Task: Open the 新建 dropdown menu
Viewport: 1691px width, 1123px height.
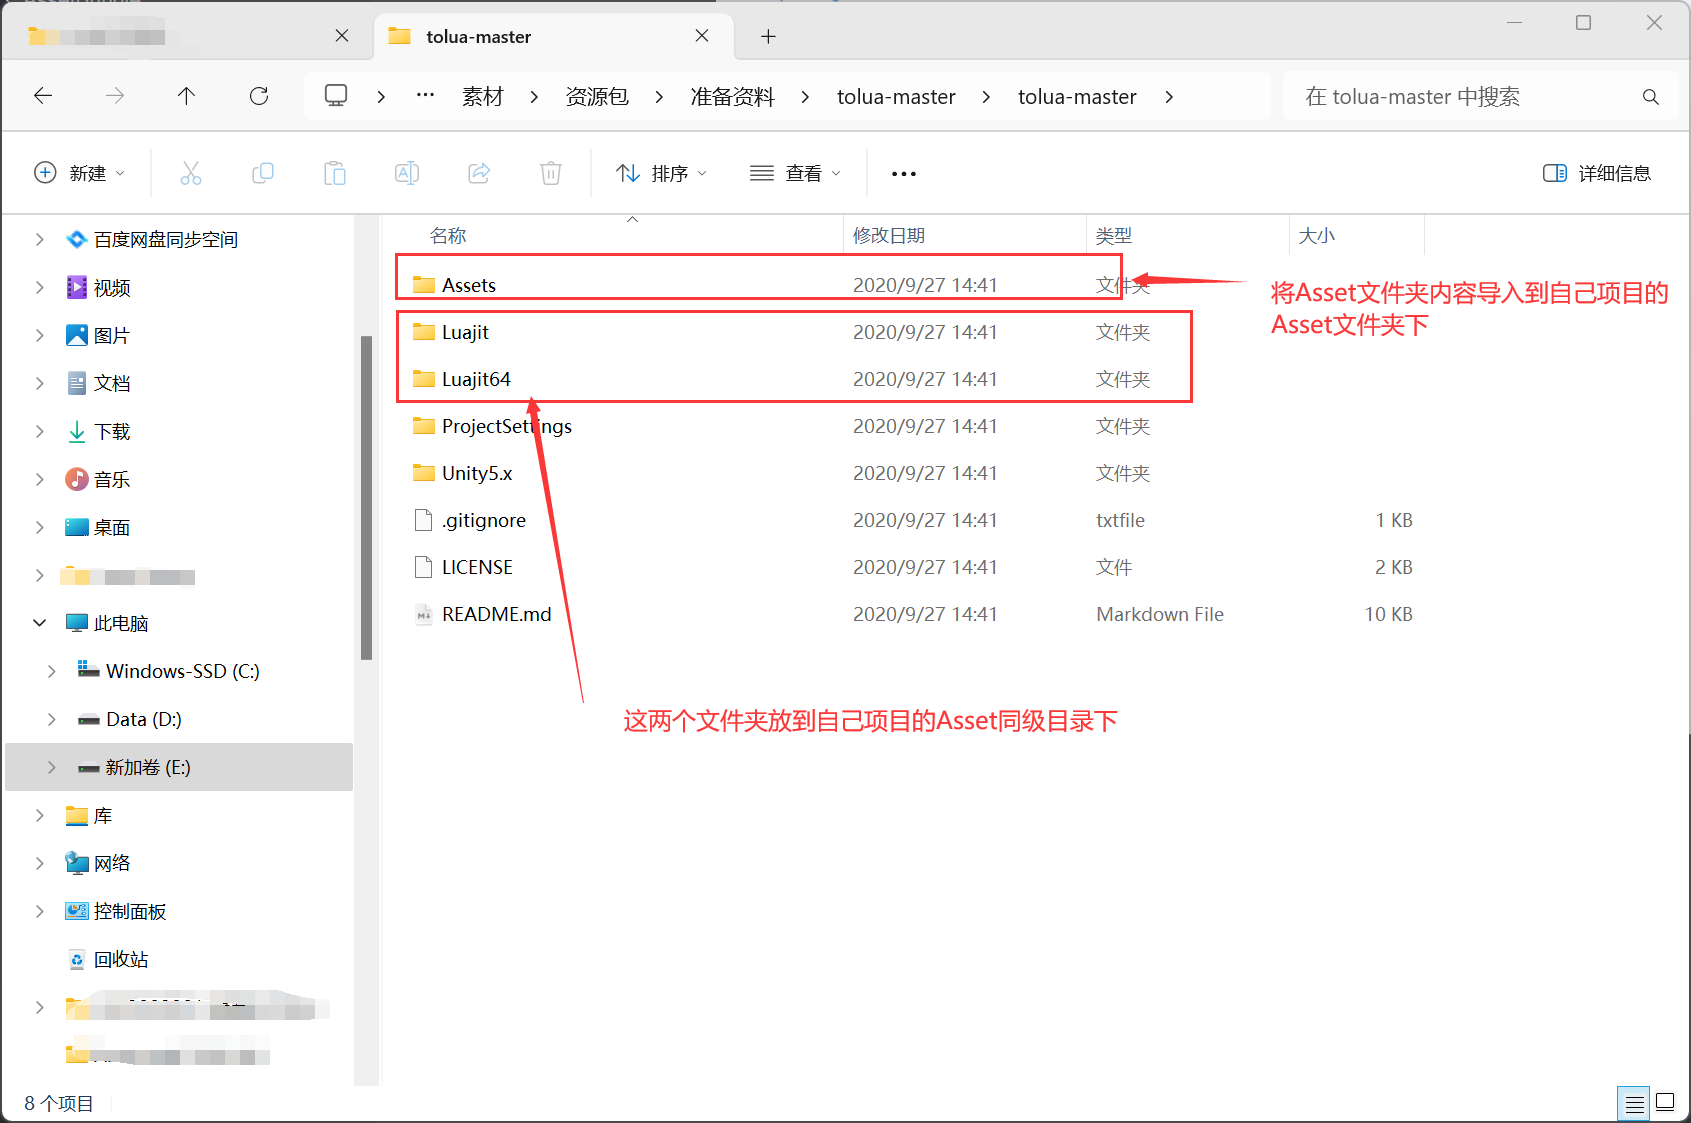Action: 80,173
